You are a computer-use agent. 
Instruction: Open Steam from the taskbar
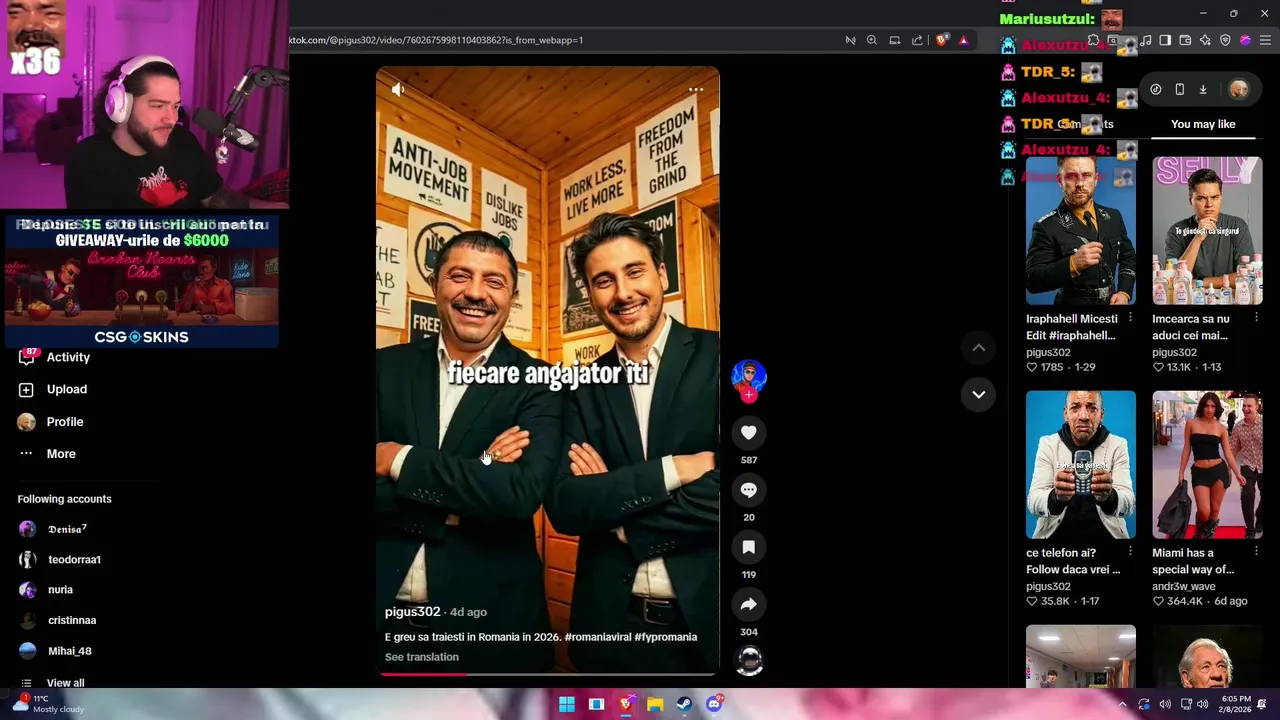point(684,704)
